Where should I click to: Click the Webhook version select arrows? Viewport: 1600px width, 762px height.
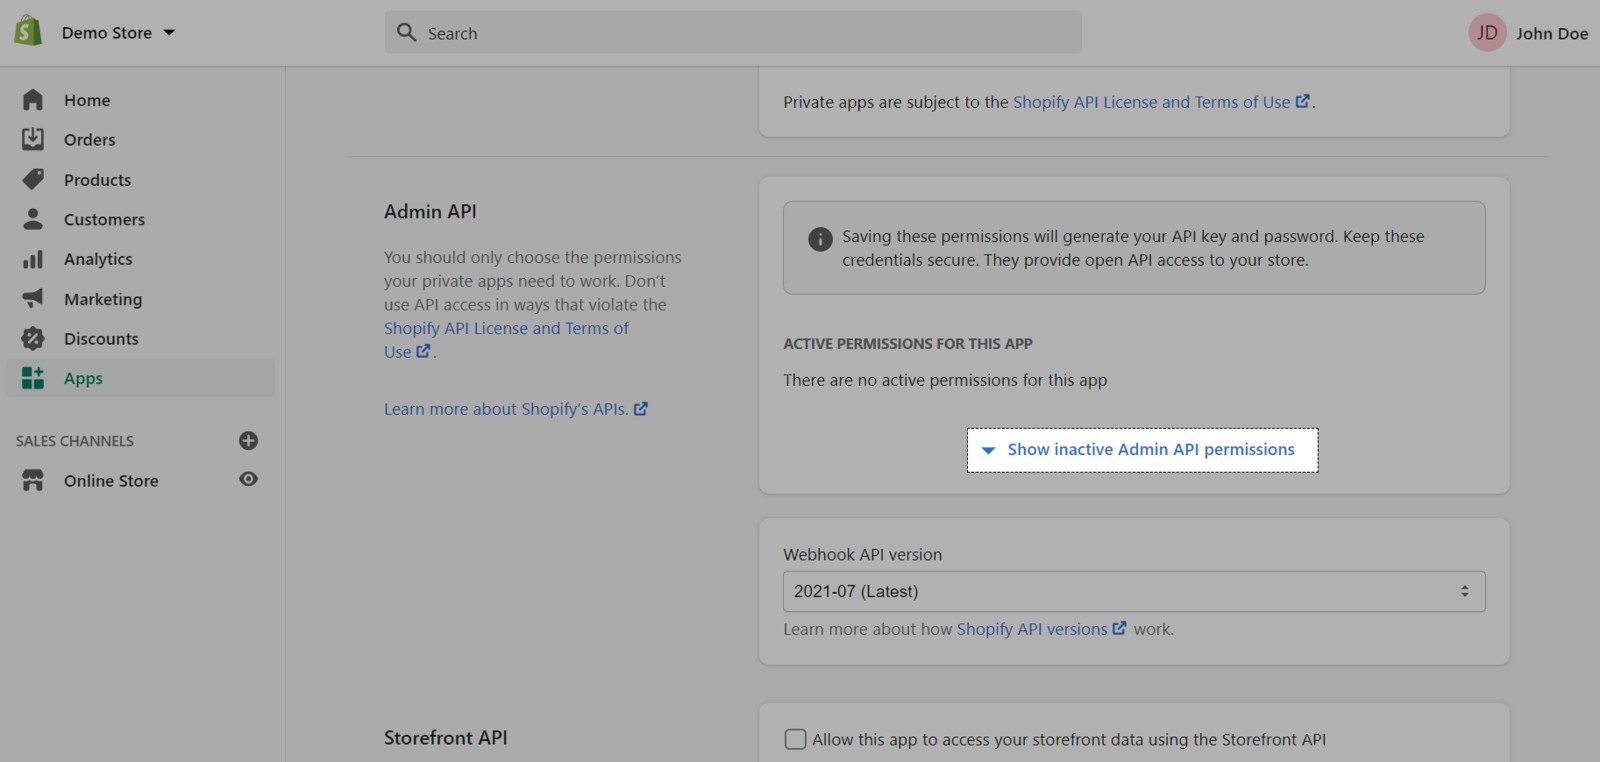coord(1464,591)
